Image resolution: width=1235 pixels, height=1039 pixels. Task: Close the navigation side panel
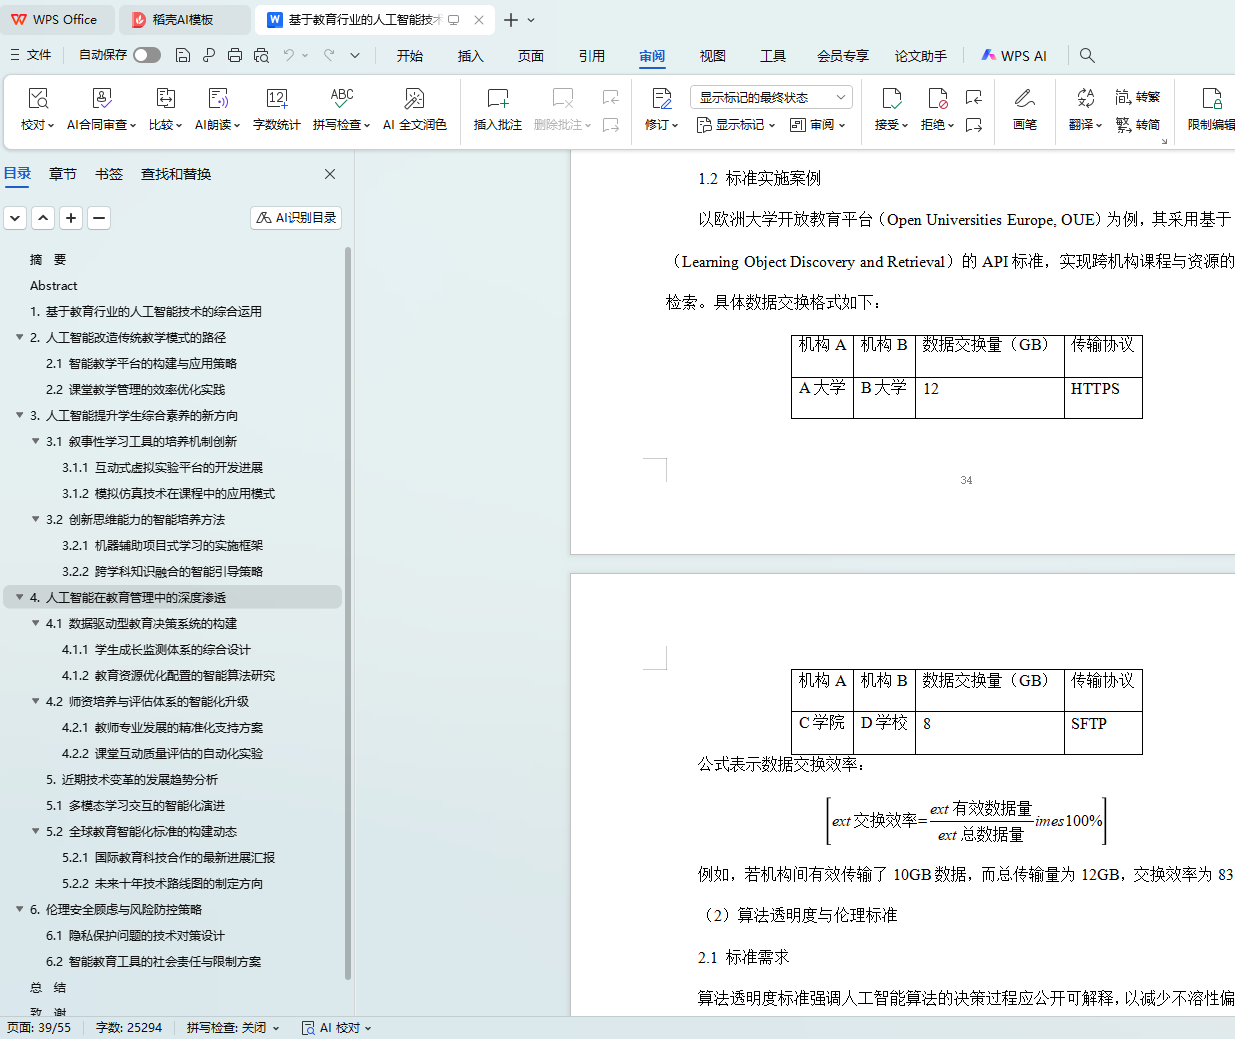point(330,174)
